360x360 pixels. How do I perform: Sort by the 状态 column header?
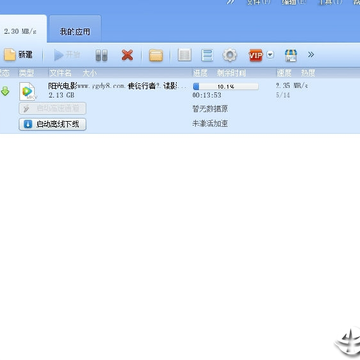pos(5,73)
